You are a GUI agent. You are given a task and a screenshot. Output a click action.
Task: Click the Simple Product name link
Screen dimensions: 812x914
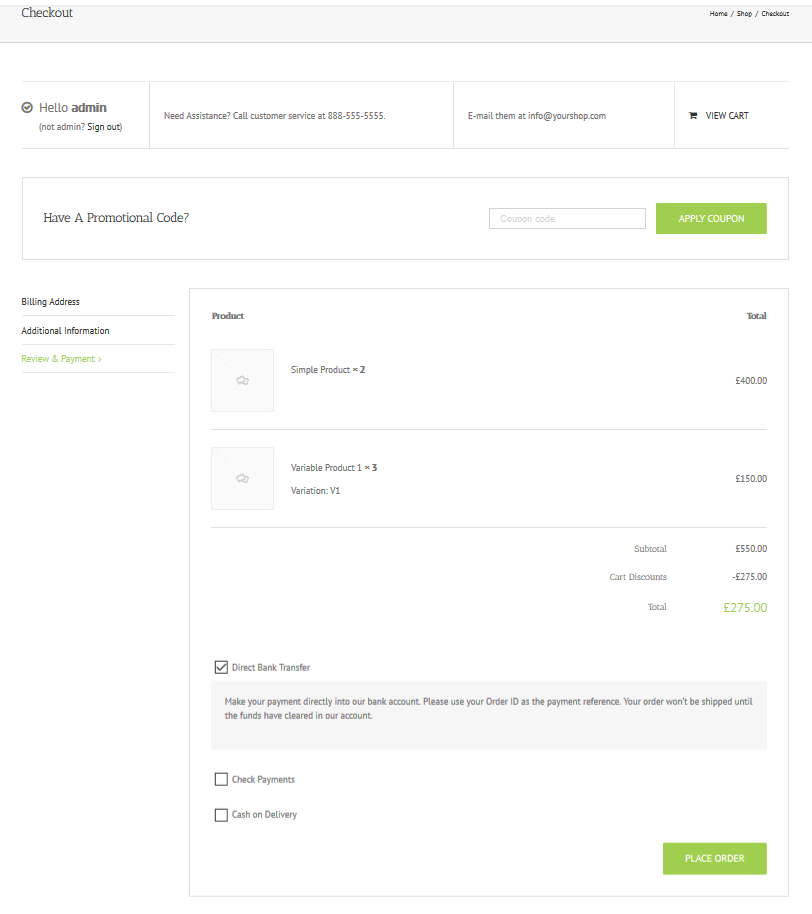[x=320, y=370]
